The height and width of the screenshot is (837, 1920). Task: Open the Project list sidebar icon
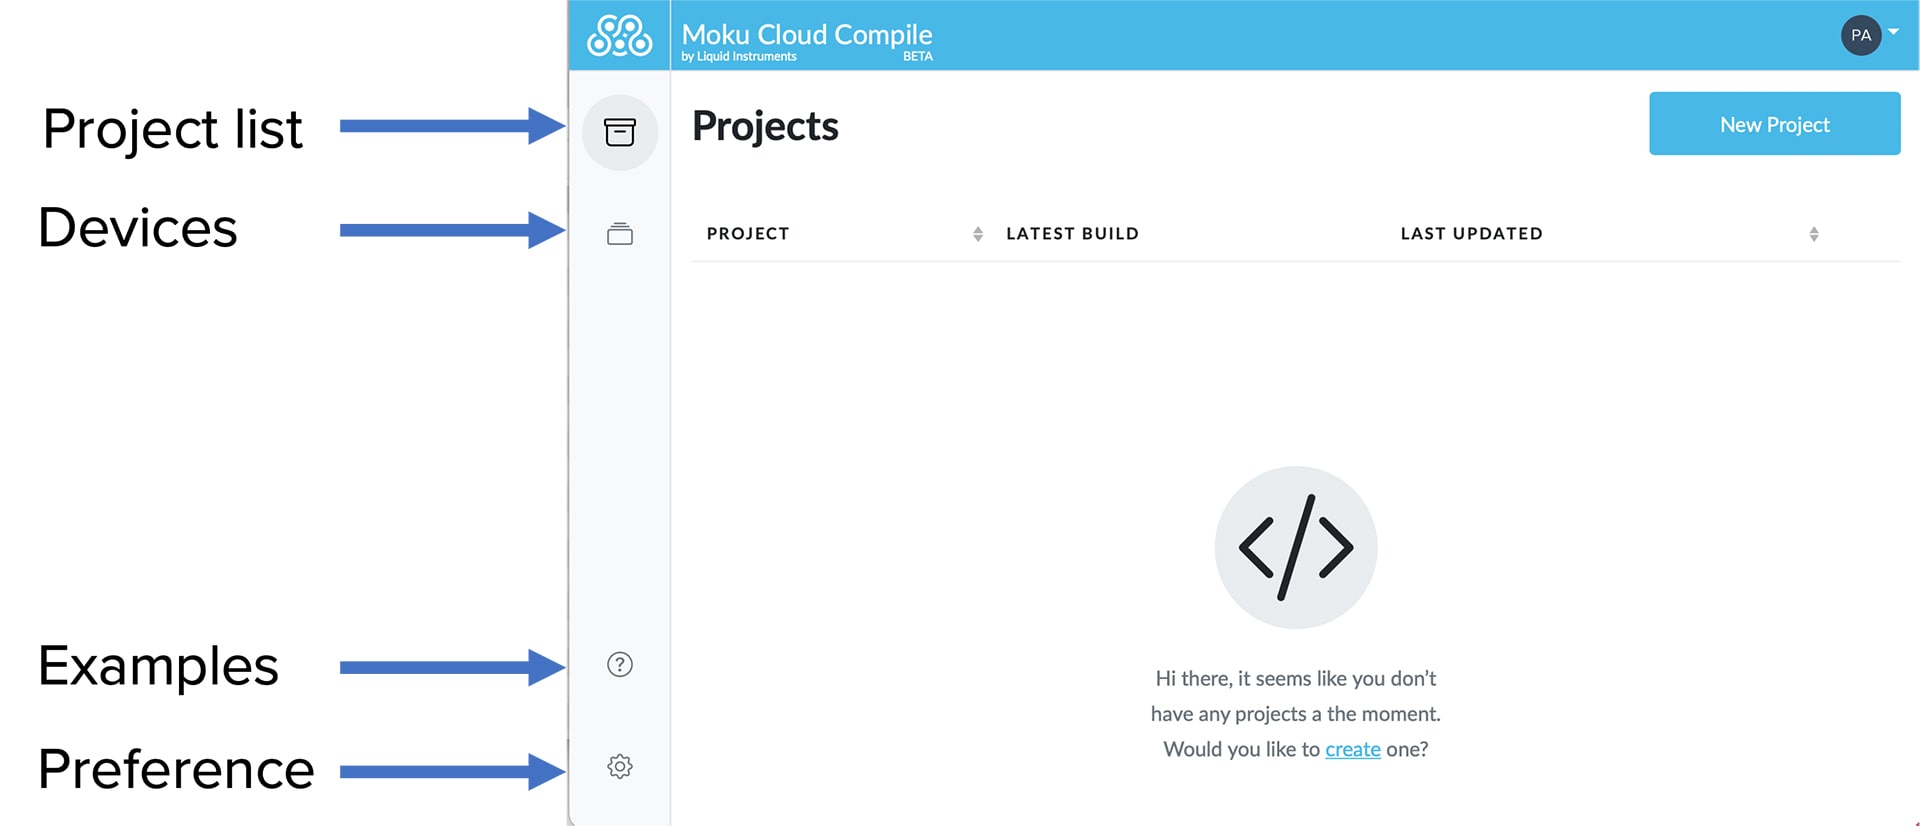pos(619,133)
